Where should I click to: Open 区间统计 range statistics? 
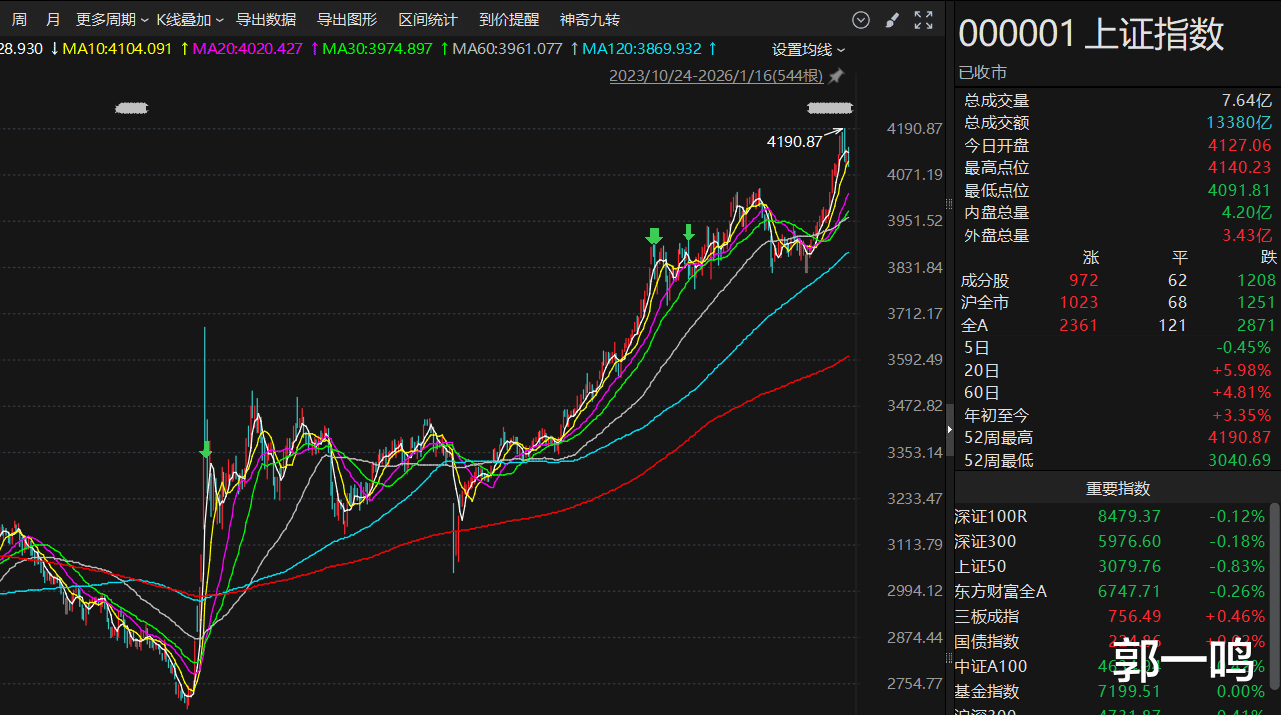click(428, 20)
